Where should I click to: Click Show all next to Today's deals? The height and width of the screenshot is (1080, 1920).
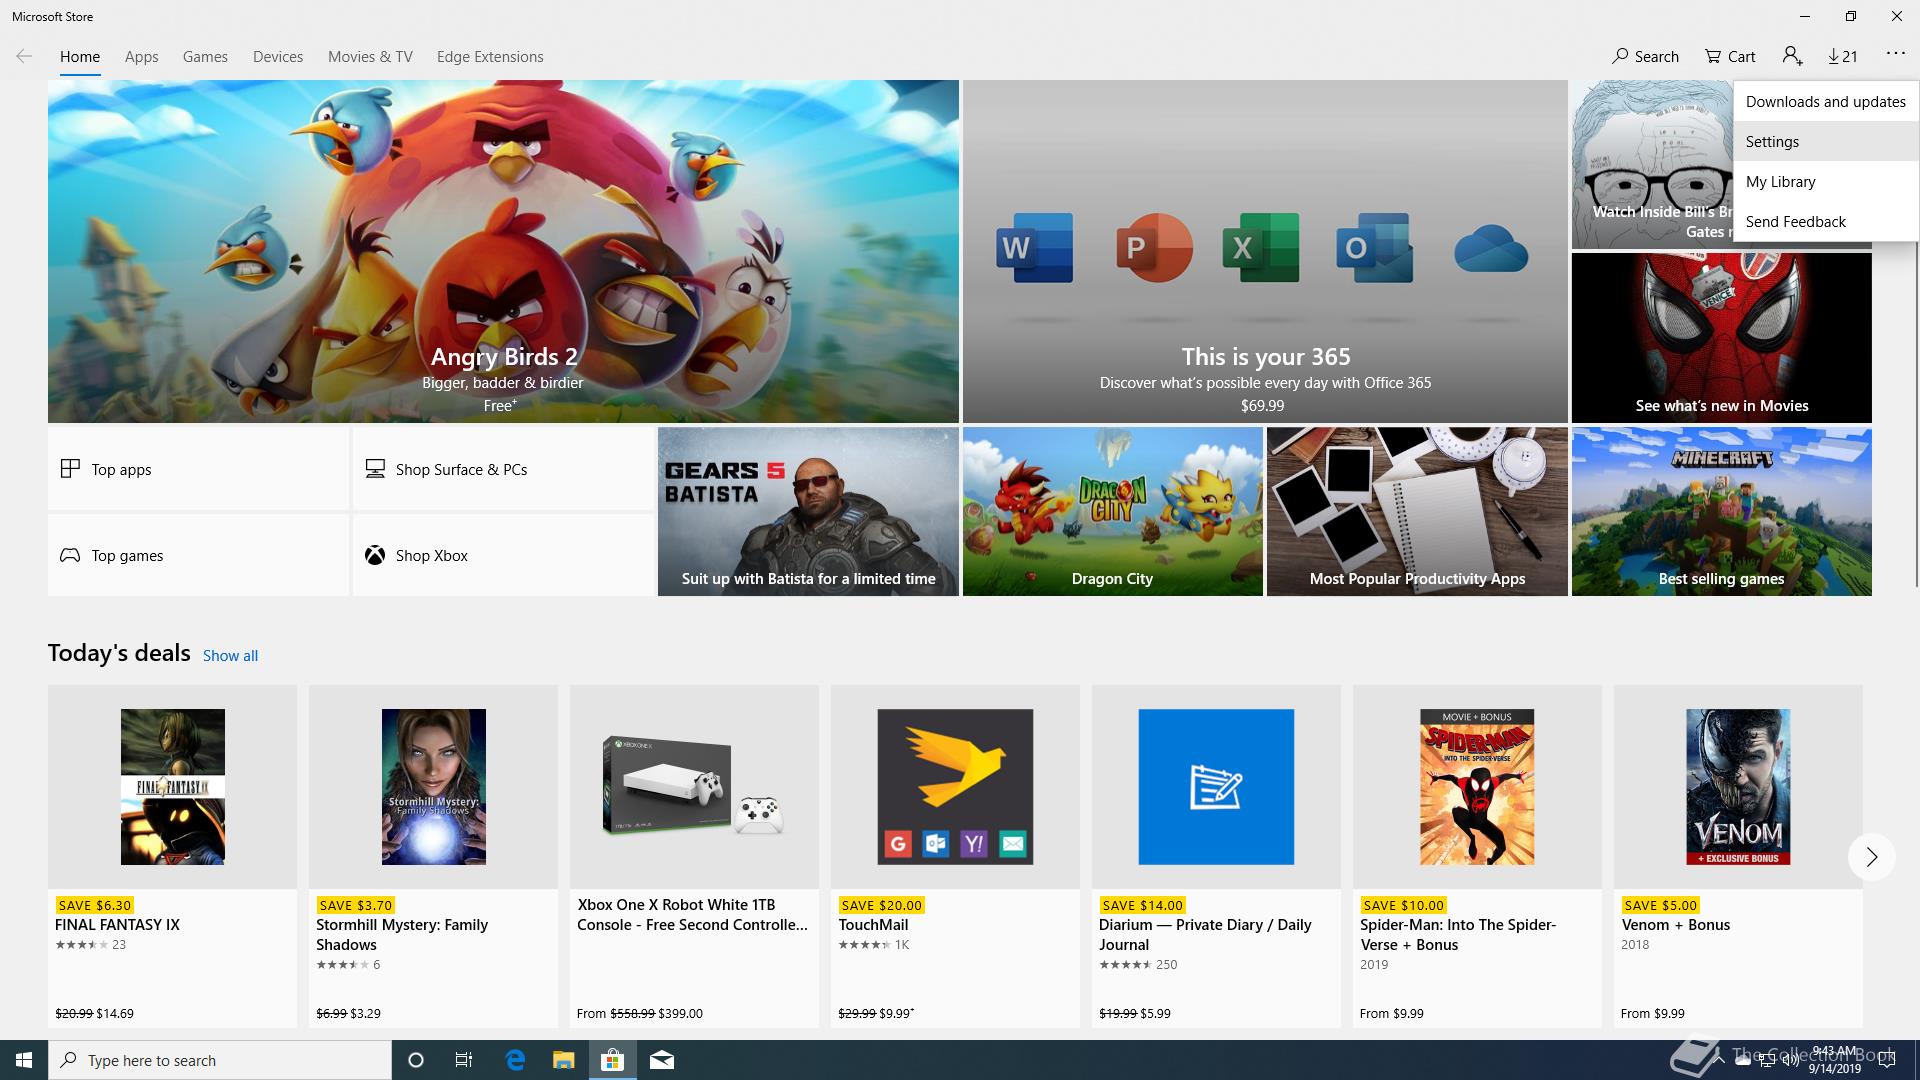coord(230,656)
